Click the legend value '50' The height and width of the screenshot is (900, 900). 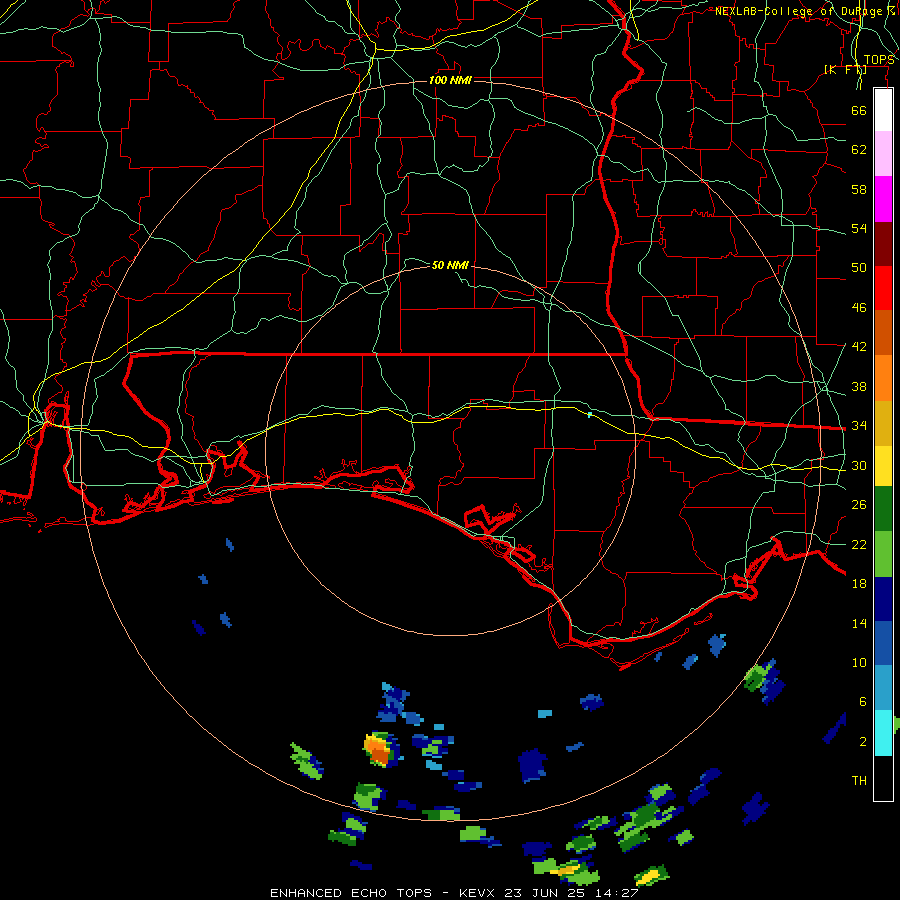(x=859, y=267)
